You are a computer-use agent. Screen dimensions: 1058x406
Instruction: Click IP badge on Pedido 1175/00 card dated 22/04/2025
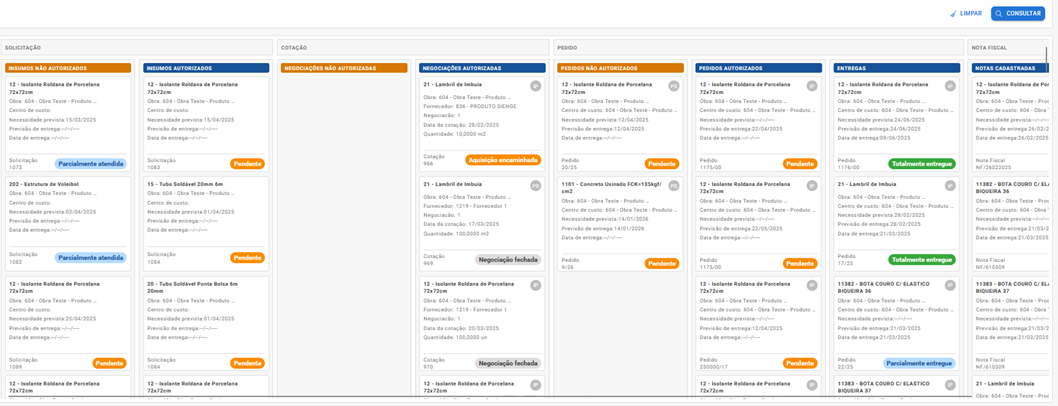(812, 86)
